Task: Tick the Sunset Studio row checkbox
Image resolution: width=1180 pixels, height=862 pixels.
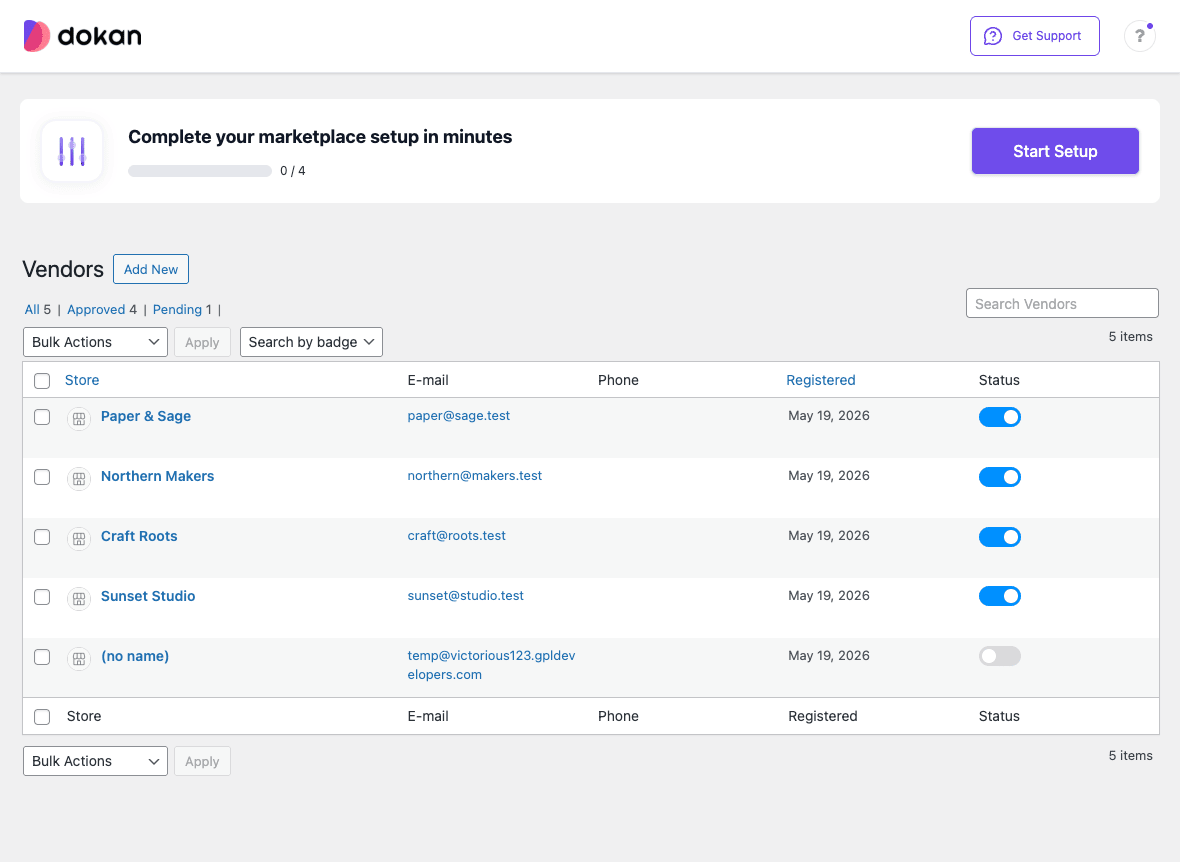Action: pyautogui.click(x=42, y=597)
